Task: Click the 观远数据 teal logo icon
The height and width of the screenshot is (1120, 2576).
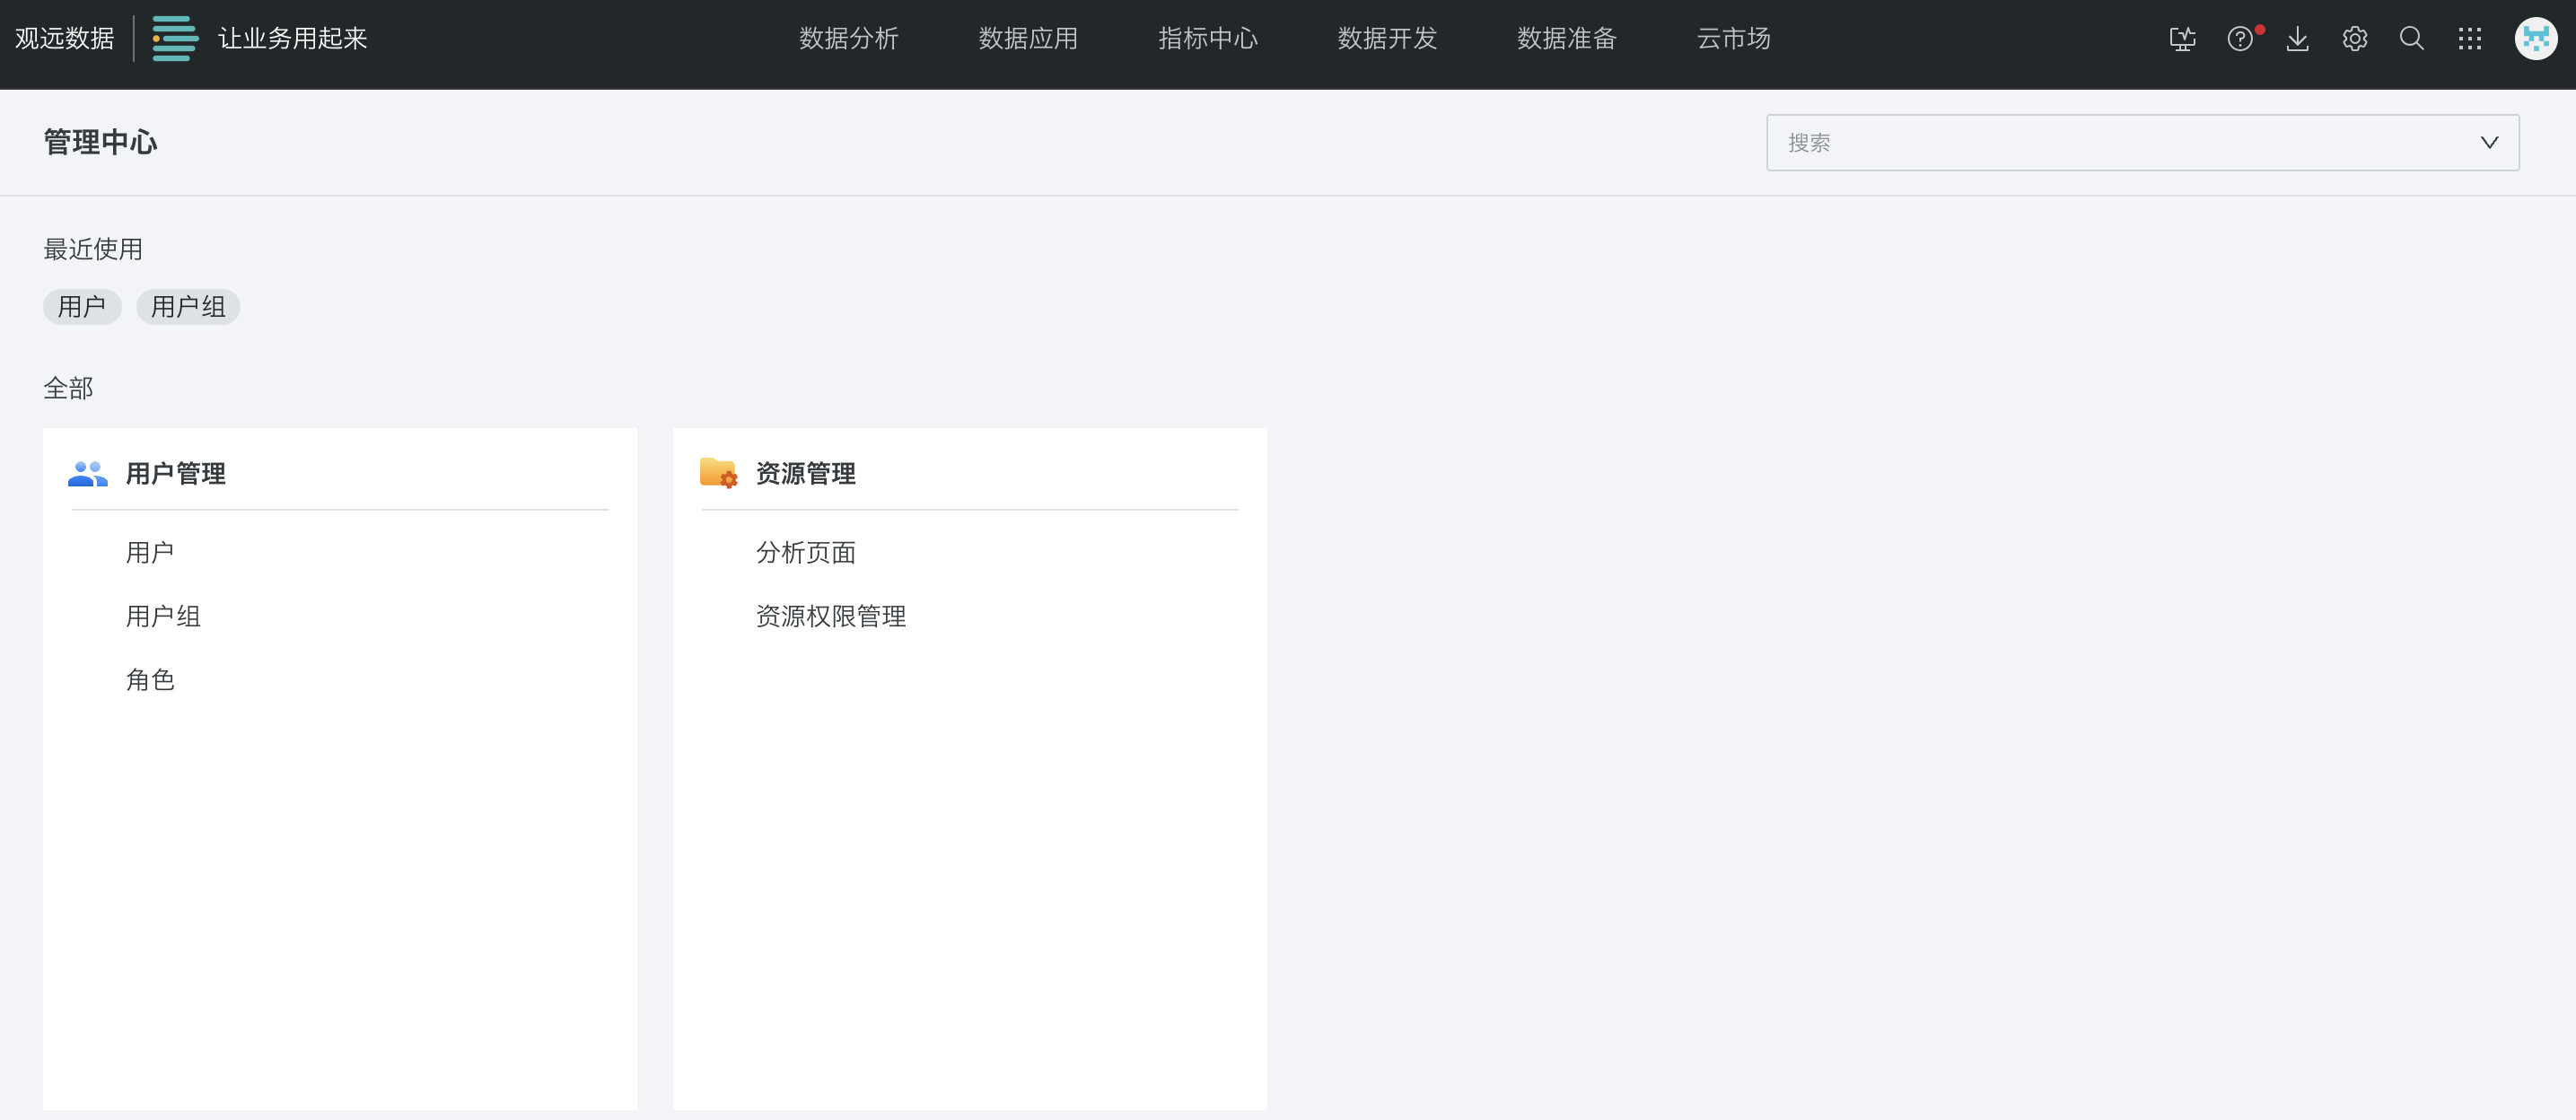Action: pyautogui.click(x=174, y=39)
